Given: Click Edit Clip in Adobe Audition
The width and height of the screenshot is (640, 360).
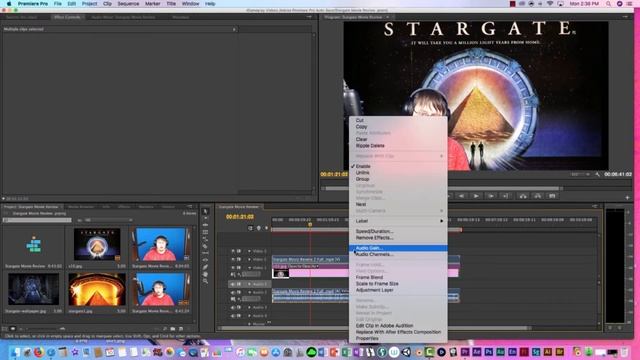Looking at the screenshot, I should click(x=384, y=326).
